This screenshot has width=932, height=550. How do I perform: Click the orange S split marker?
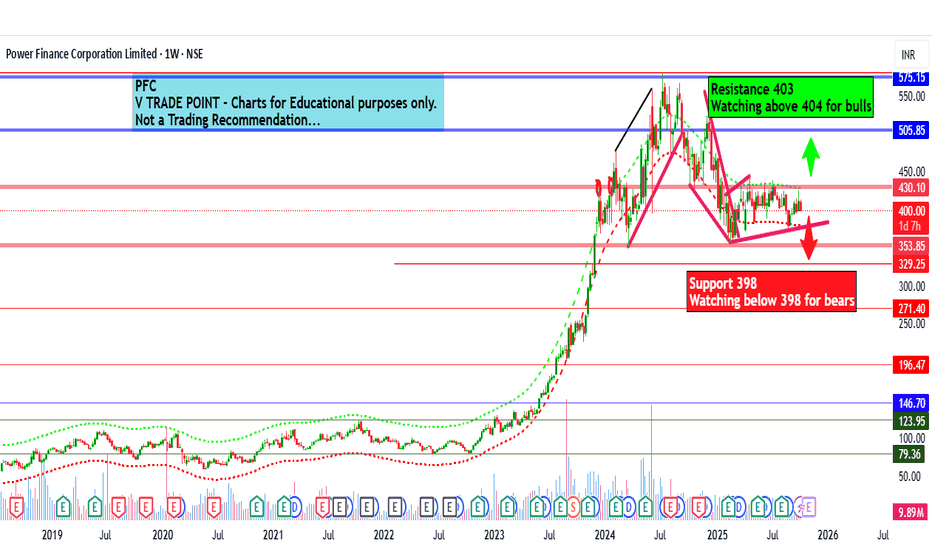point(574,507)
